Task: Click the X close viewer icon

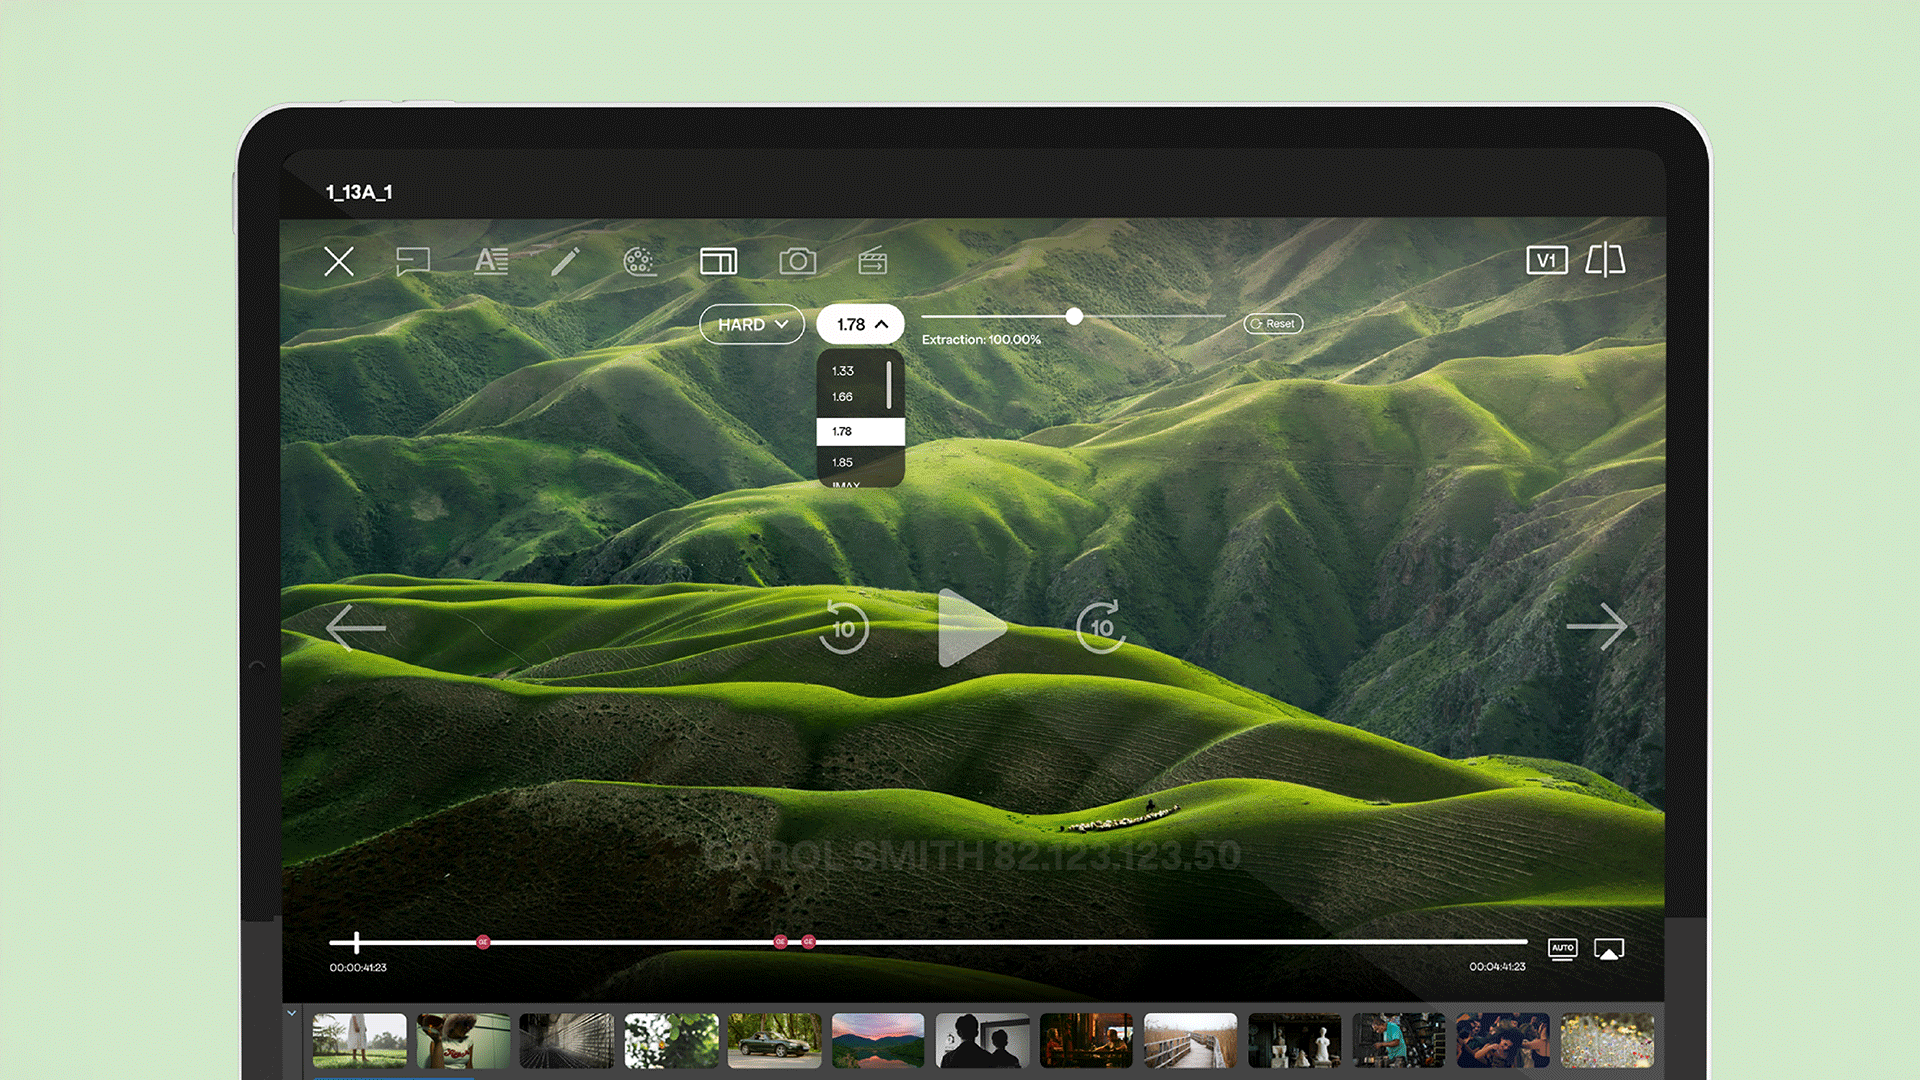Action: coord(339,262)
